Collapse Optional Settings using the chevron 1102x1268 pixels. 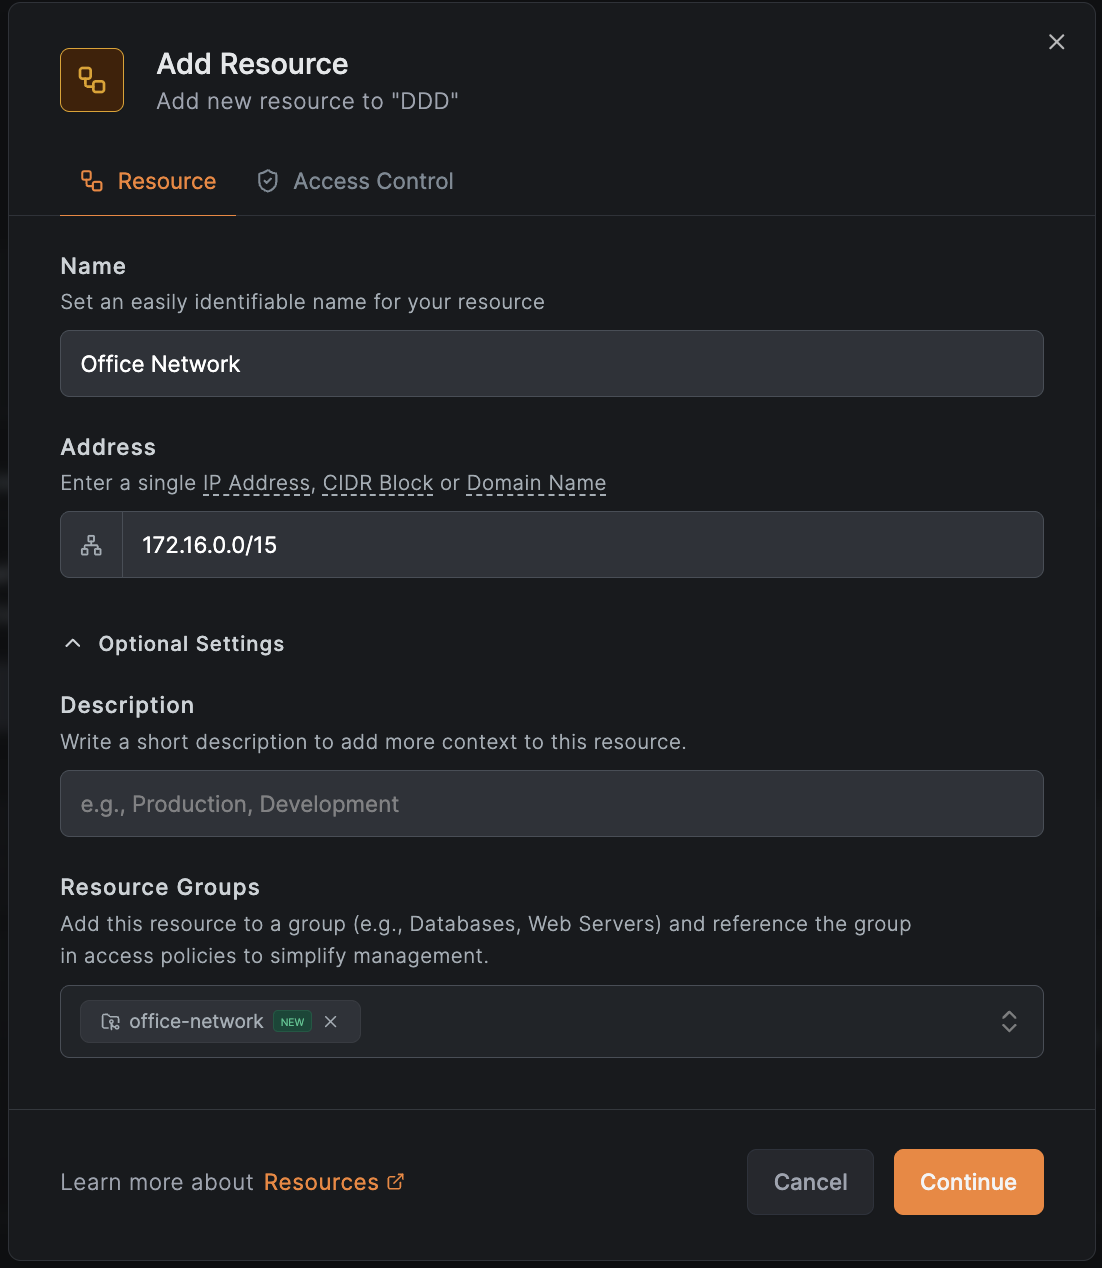73,643
